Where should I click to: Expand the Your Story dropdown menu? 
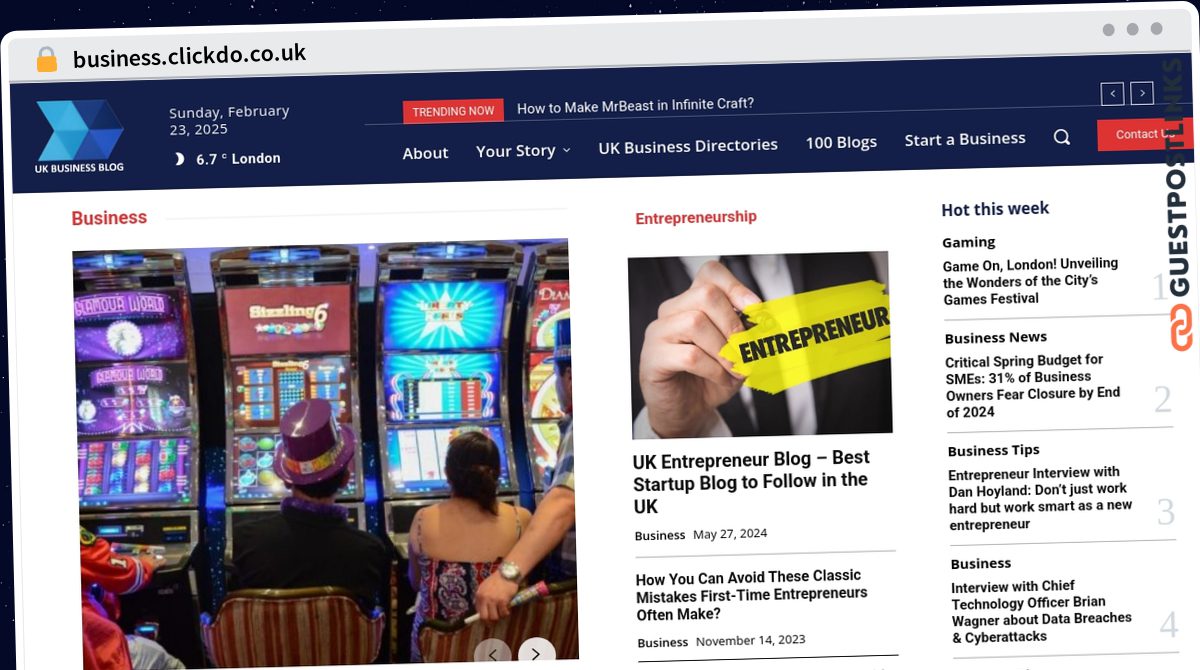(523, 151)
